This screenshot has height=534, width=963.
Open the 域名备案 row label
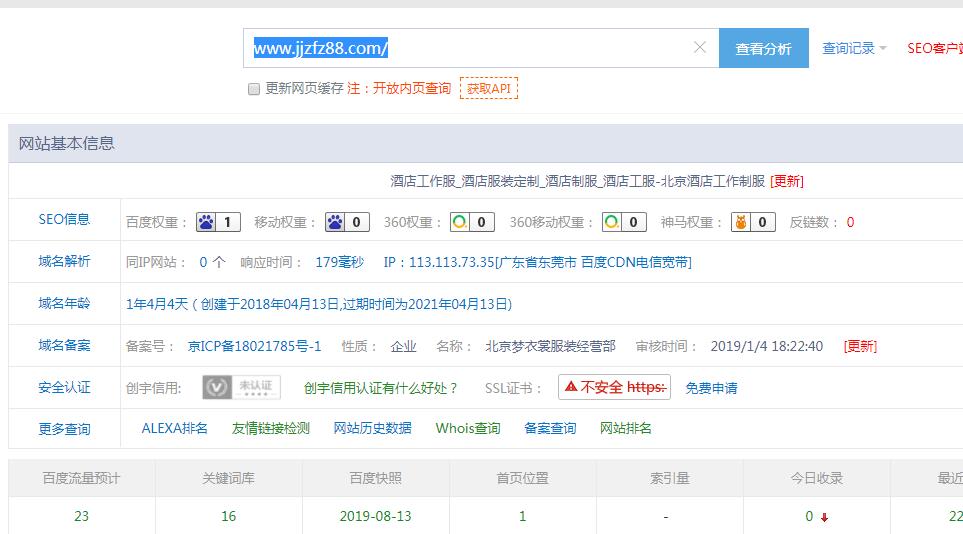pyautogui.click(x=64, y=345)
